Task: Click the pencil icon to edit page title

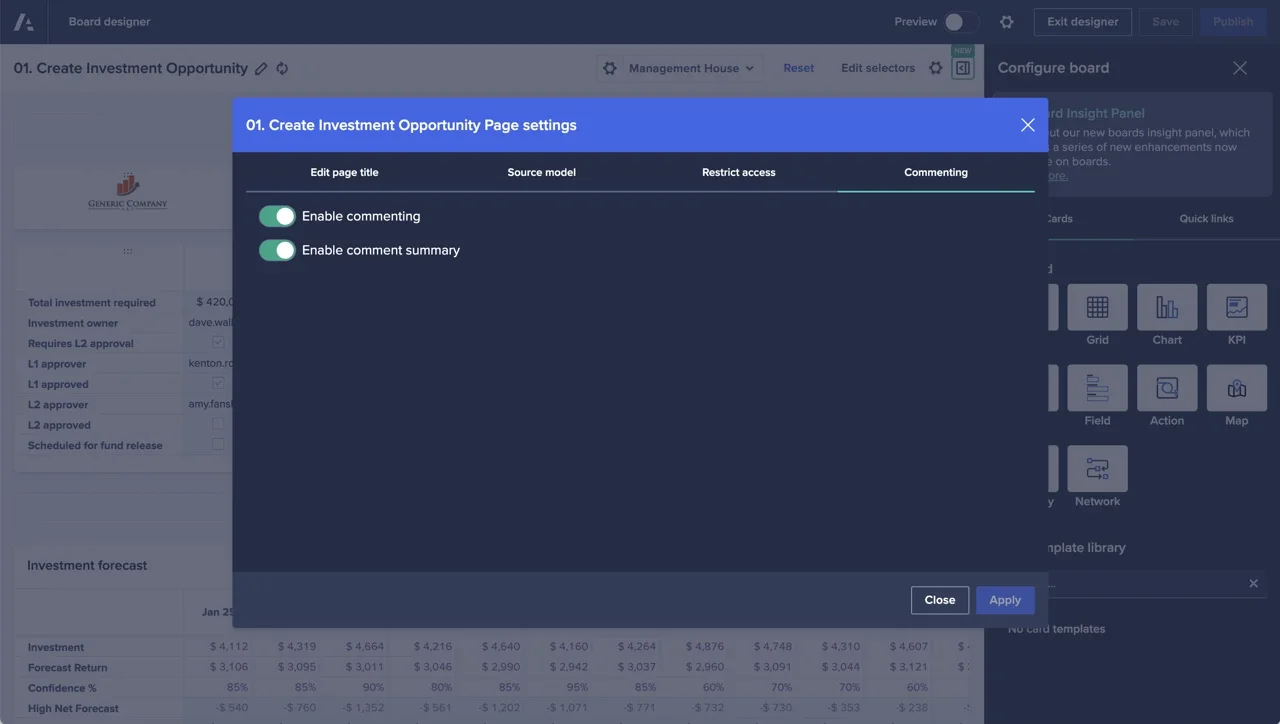Action: pos(261,69)
